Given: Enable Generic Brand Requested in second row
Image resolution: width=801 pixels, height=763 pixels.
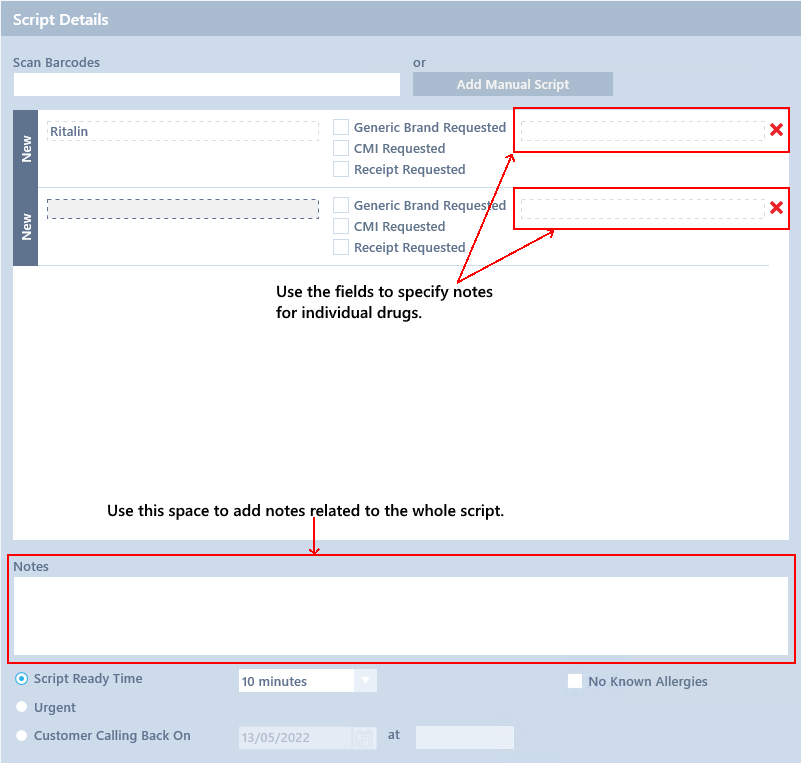Looking at the screenshot, I should click(341, 205).
